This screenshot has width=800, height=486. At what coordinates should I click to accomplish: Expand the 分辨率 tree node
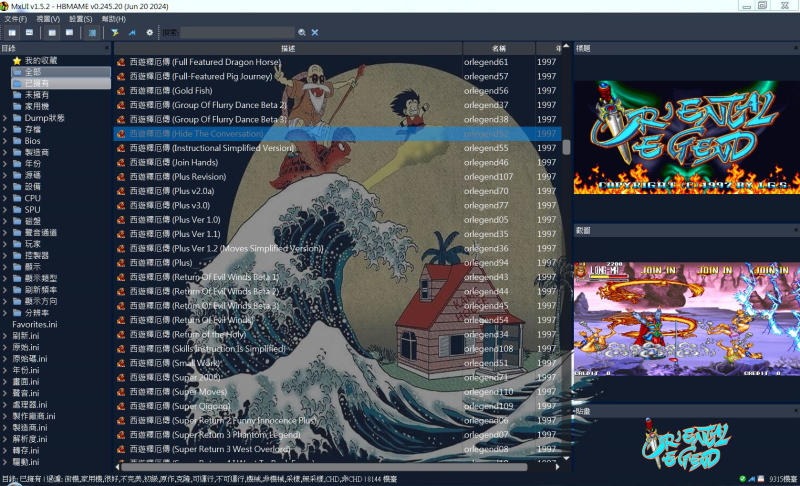[x=5, y=313]
